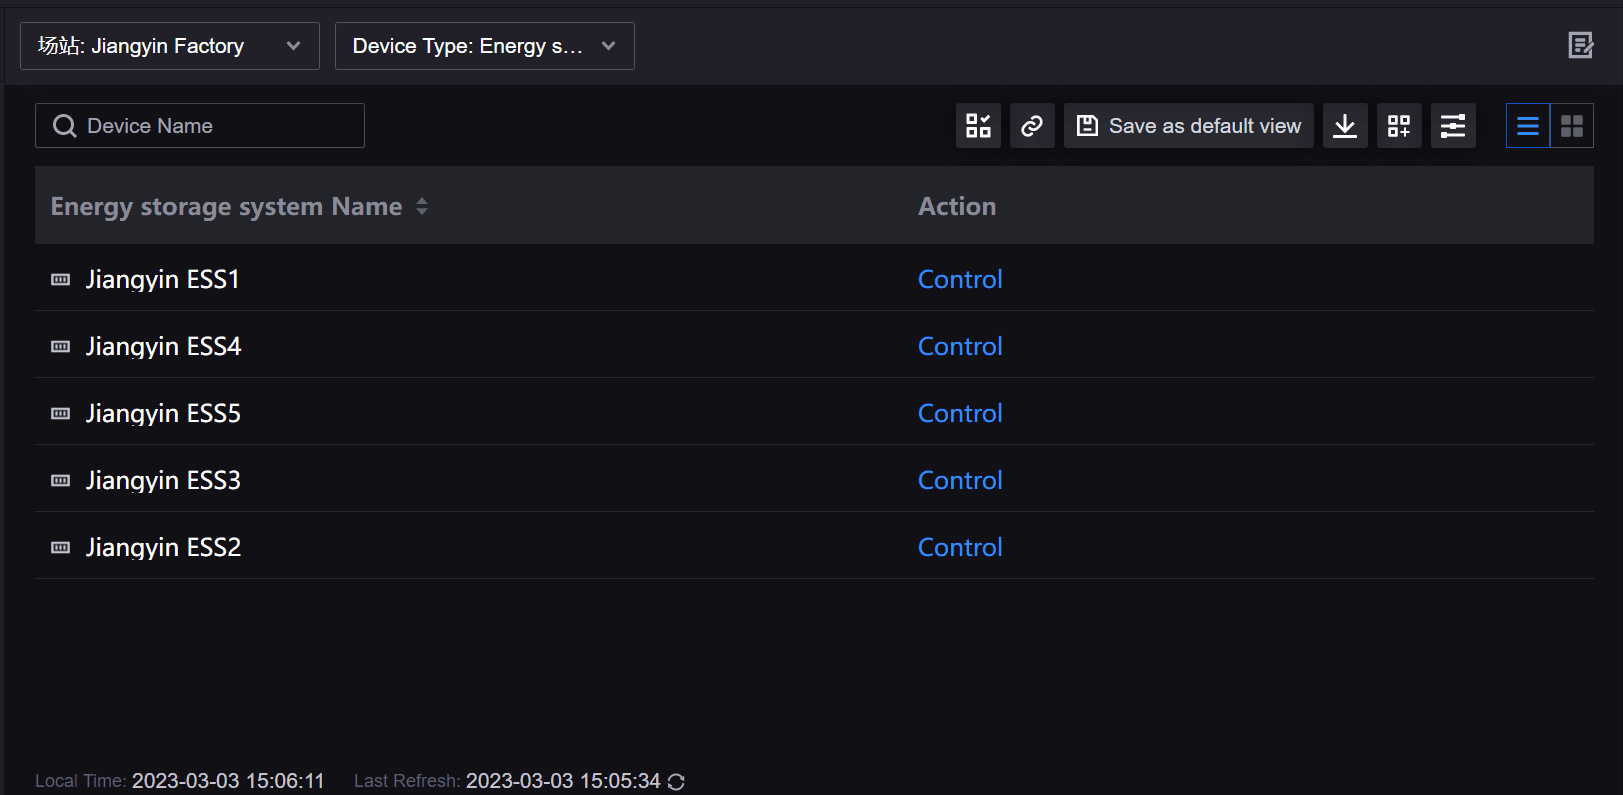This screenshot has width=1623, height=795.
Task: Click the add-widget grid plus icon
Action: (1399, 126)
